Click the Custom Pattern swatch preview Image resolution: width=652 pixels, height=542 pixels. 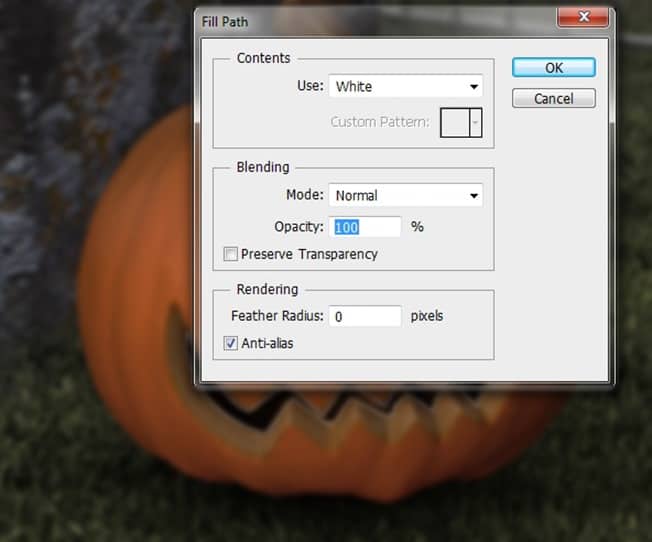455,122
